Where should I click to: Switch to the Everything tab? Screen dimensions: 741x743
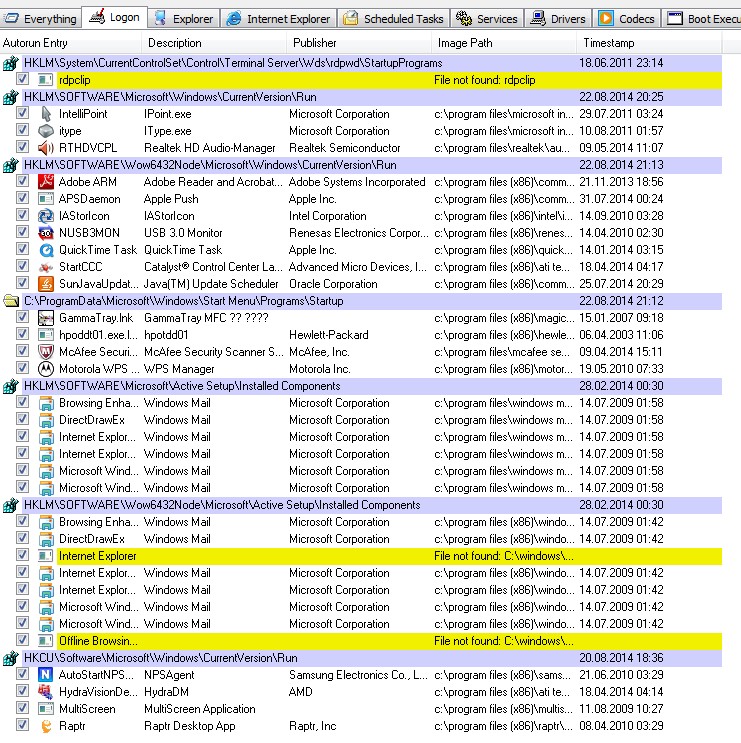[41, 19]
